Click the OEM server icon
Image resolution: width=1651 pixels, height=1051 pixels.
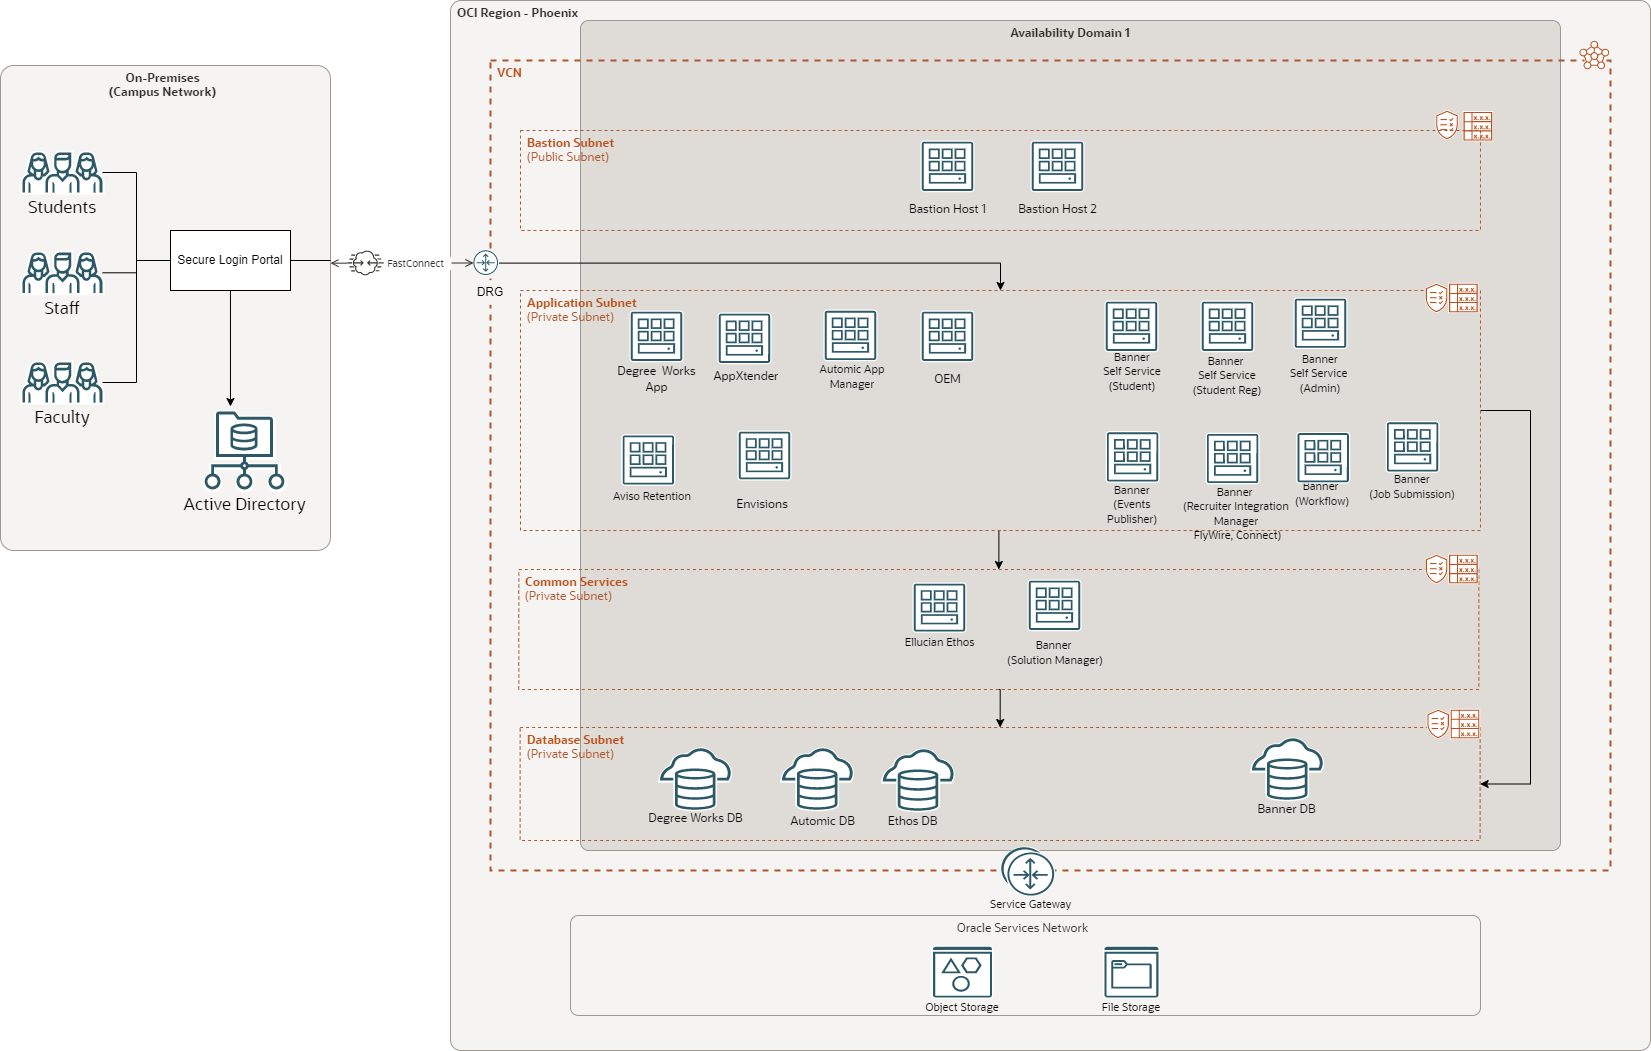(947, 337)
